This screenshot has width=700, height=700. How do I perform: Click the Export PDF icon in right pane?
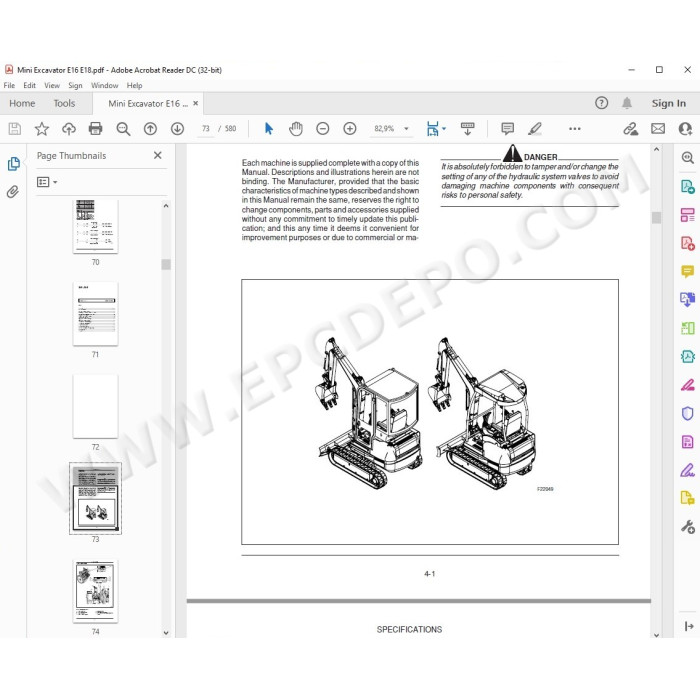(x=688, y=186)
